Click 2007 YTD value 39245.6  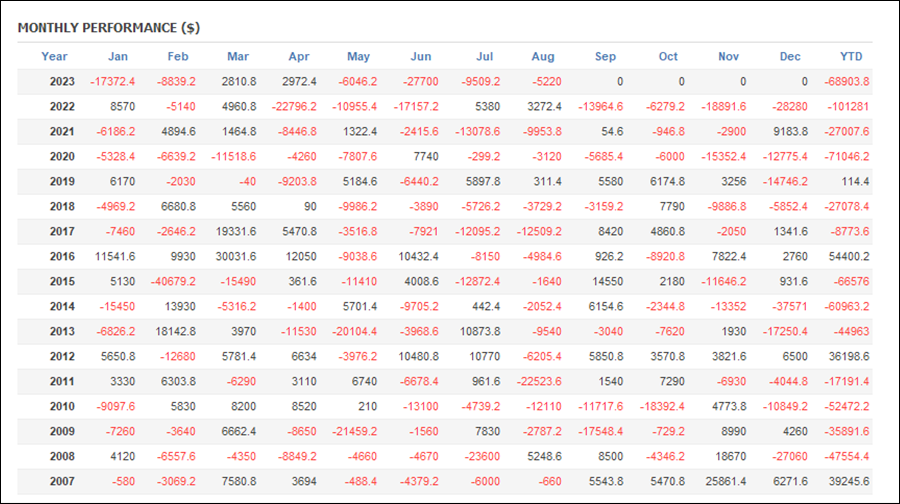849,481
